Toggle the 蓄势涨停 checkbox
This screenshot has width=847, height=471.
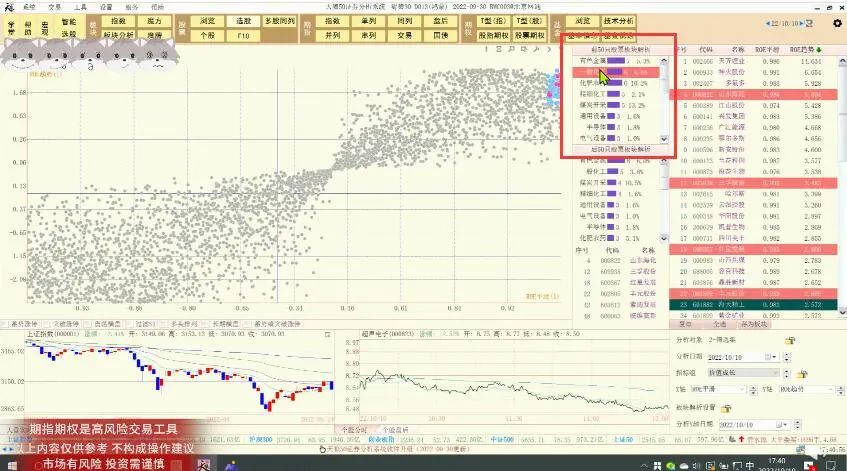point(5,324)
